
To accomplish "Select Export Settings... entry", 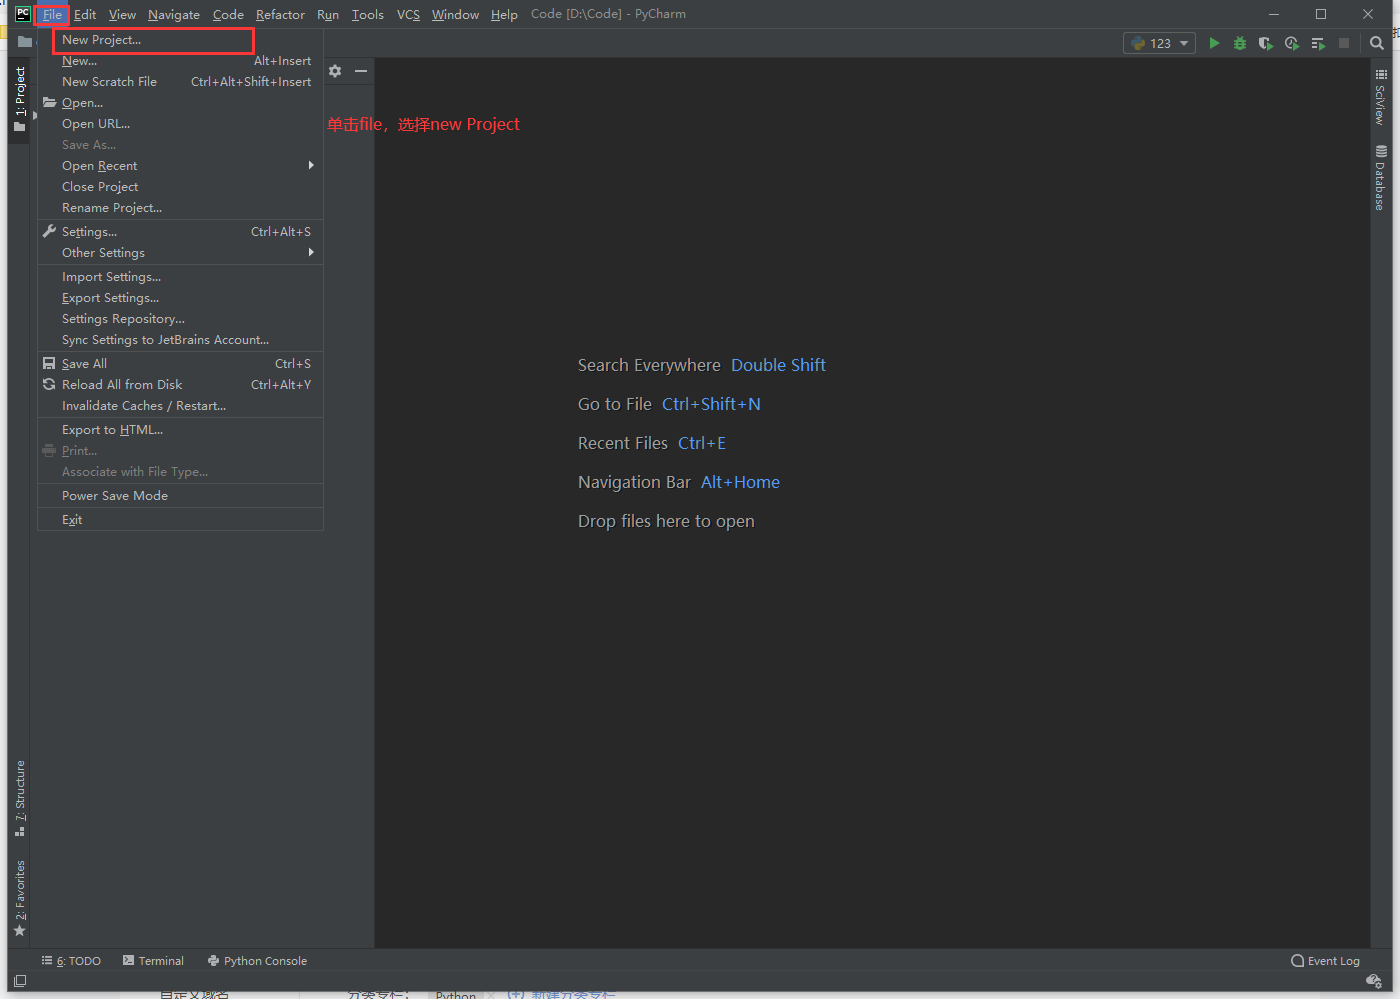I will [x=180, y=298].
